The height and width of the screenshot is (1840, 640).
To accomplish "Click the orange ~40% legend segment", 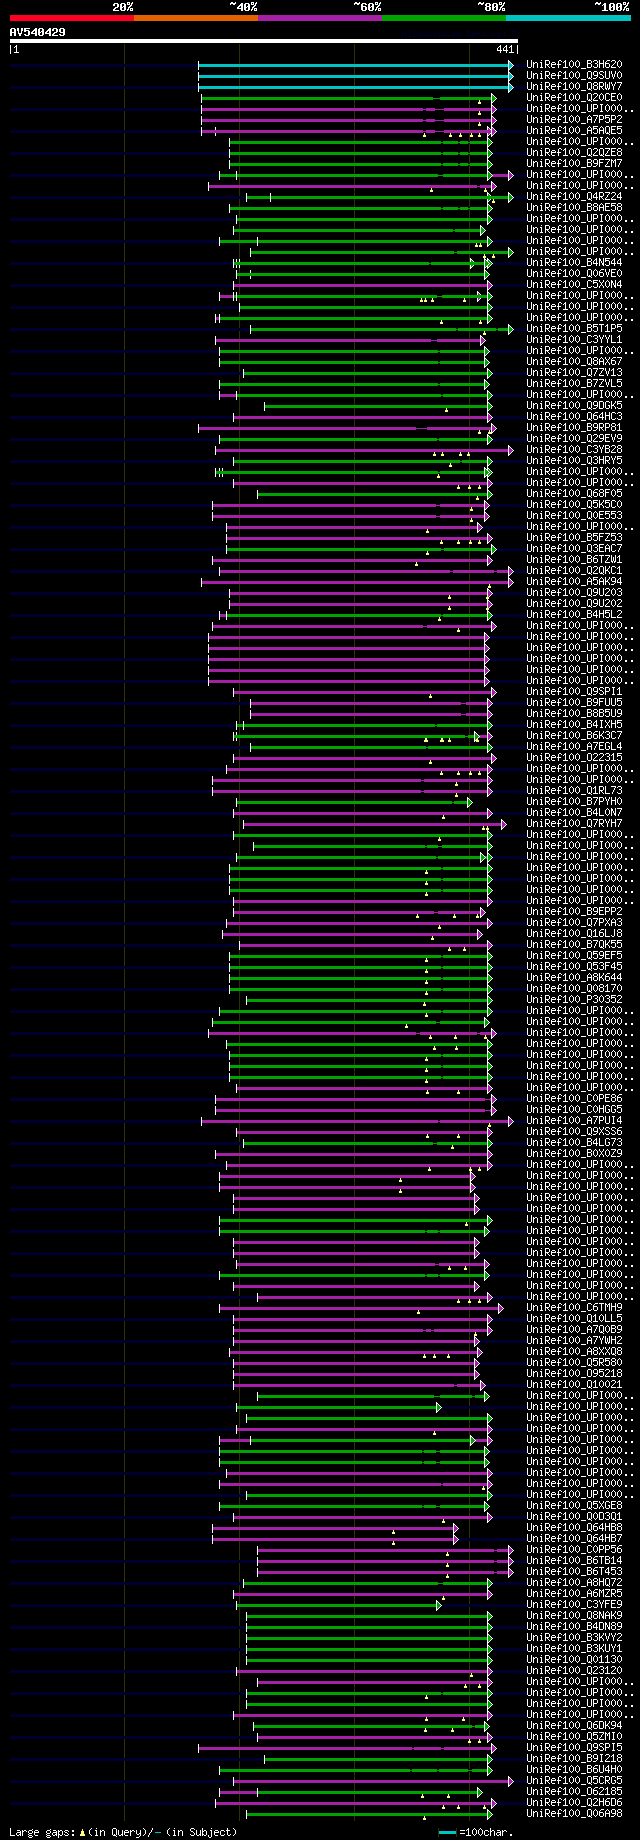I will click(195, 18).
